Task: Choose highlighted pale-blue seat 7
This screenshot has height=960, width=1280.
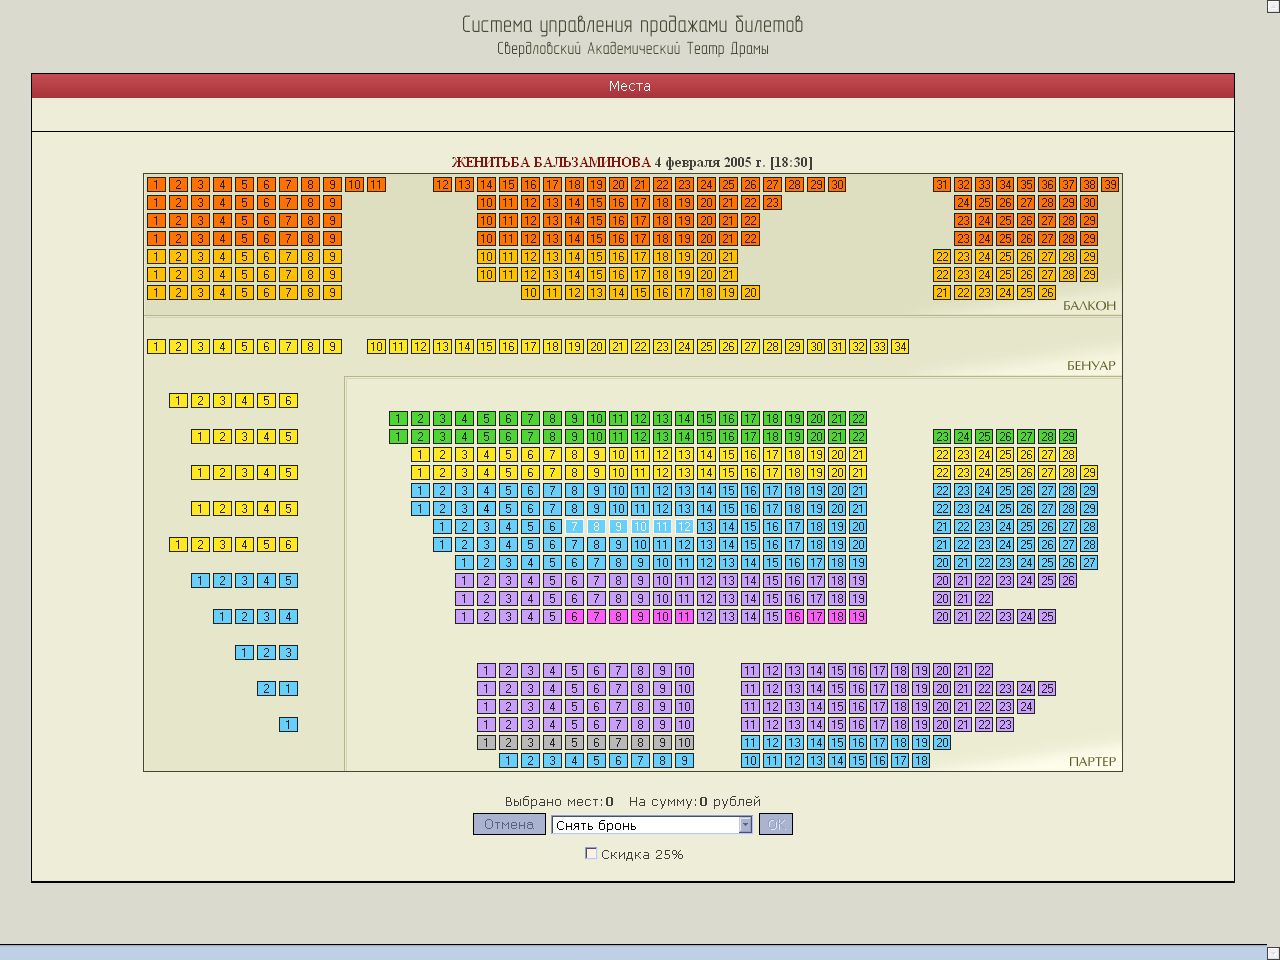Action: point(574,527)
